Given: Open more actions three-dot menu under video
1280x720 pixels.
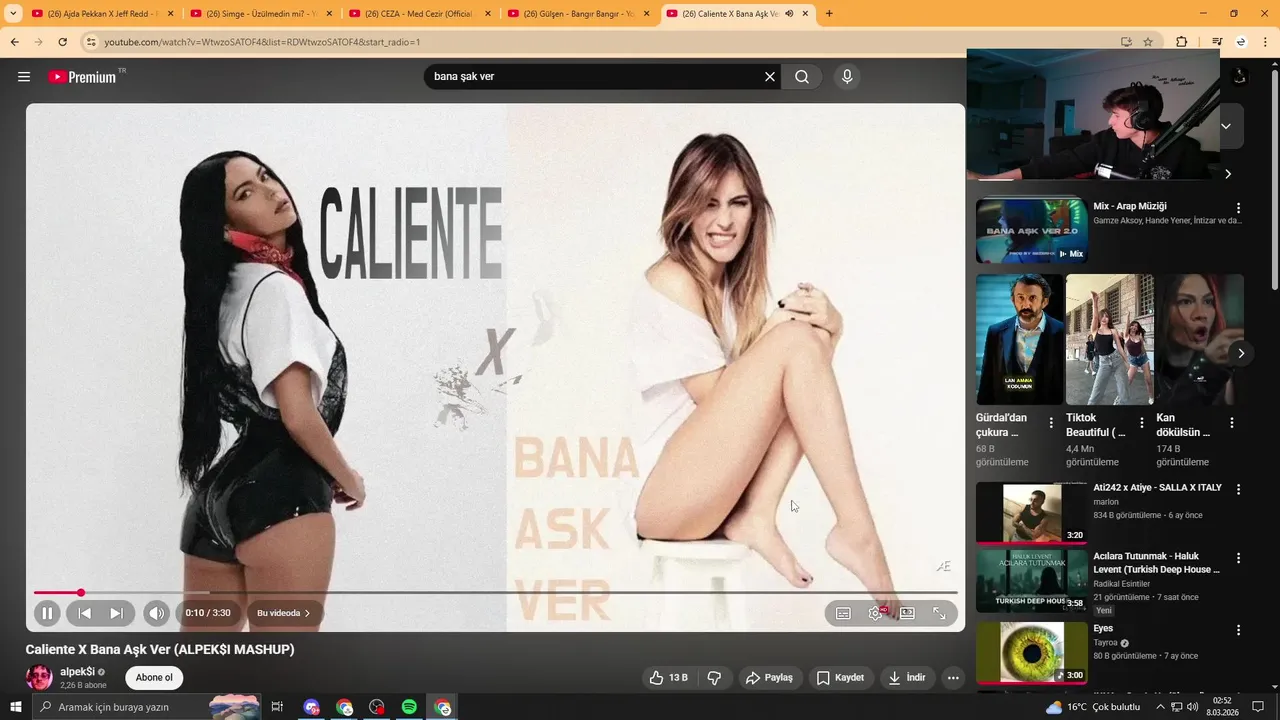Looking at the screenshot, I should click(953, 677).
